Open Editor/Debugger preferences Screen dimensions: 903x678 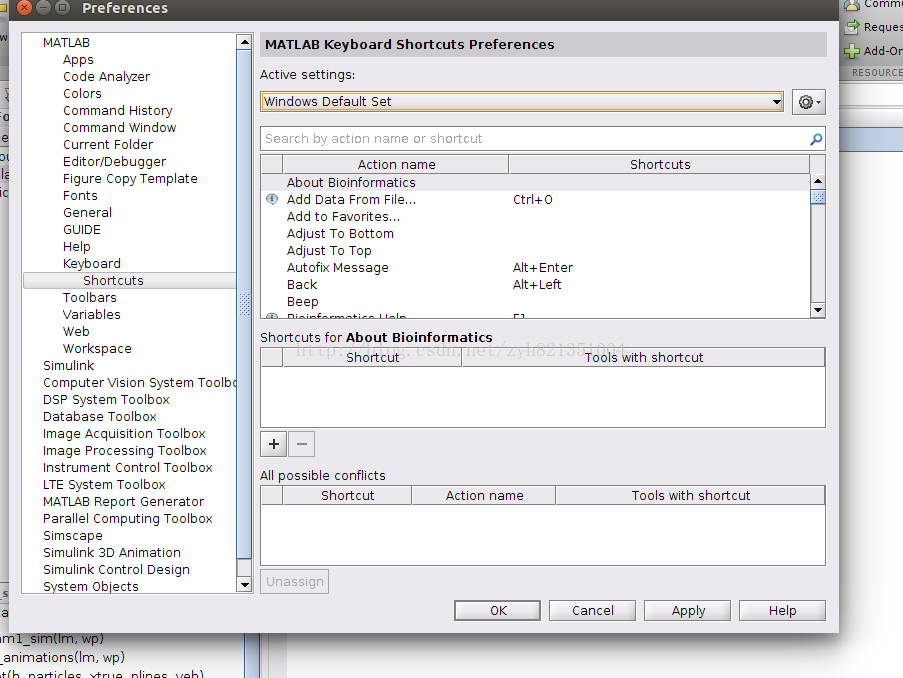[115, 162]
